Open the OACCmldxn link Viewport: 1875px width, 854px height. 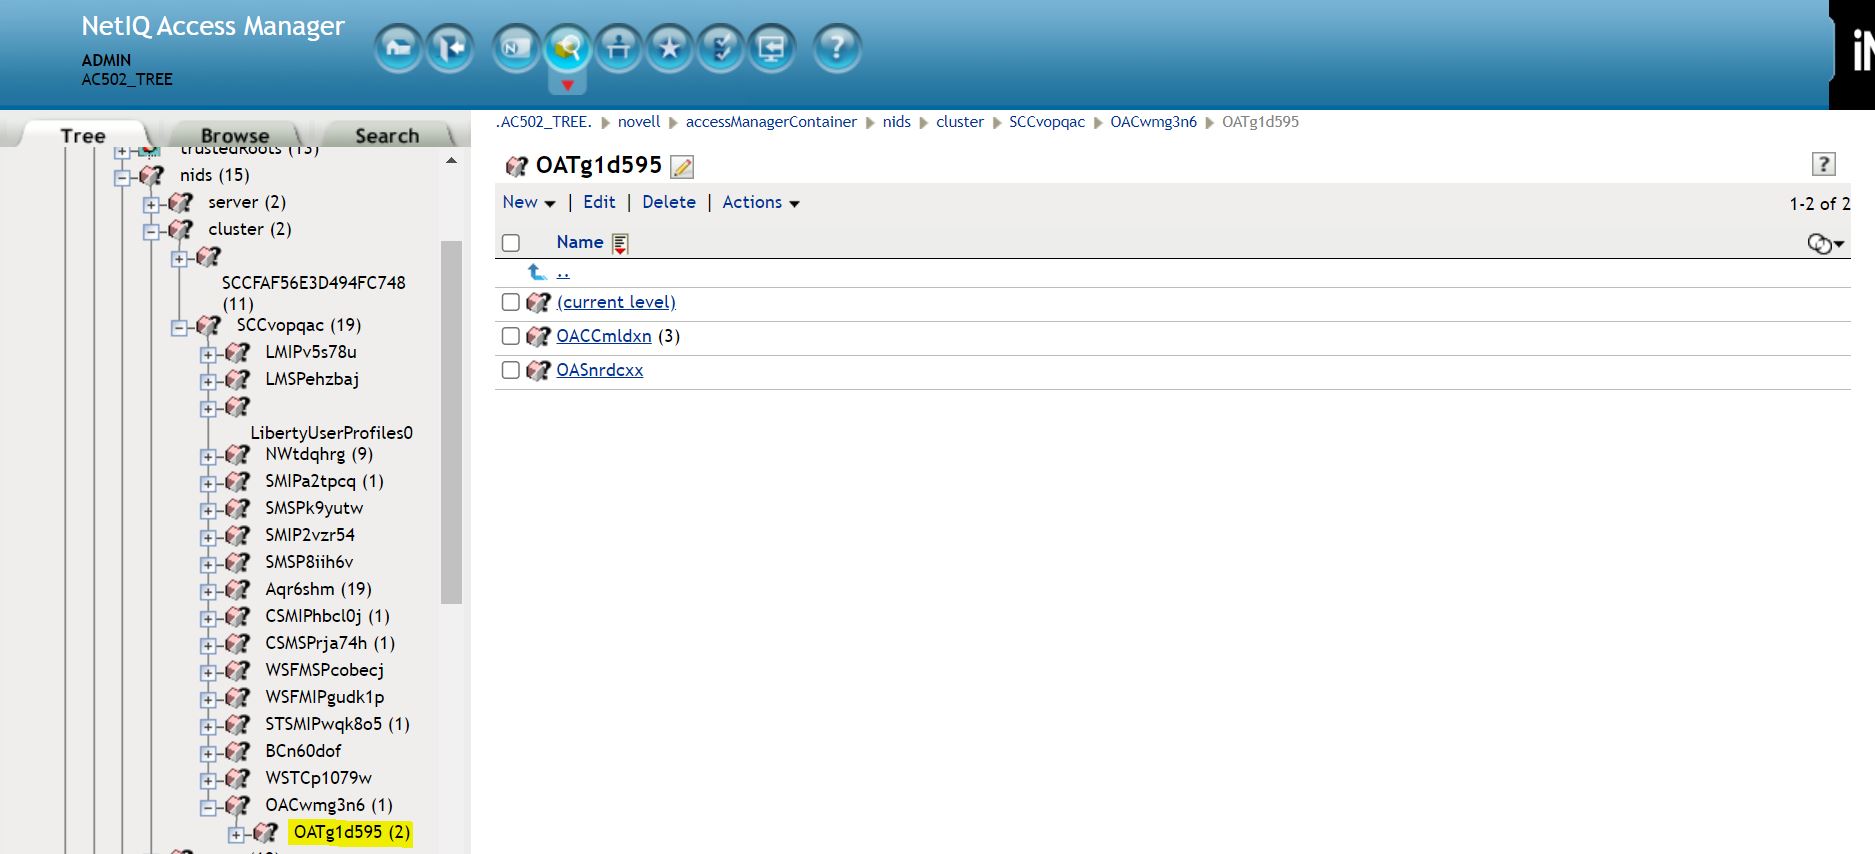click(604, 336)
